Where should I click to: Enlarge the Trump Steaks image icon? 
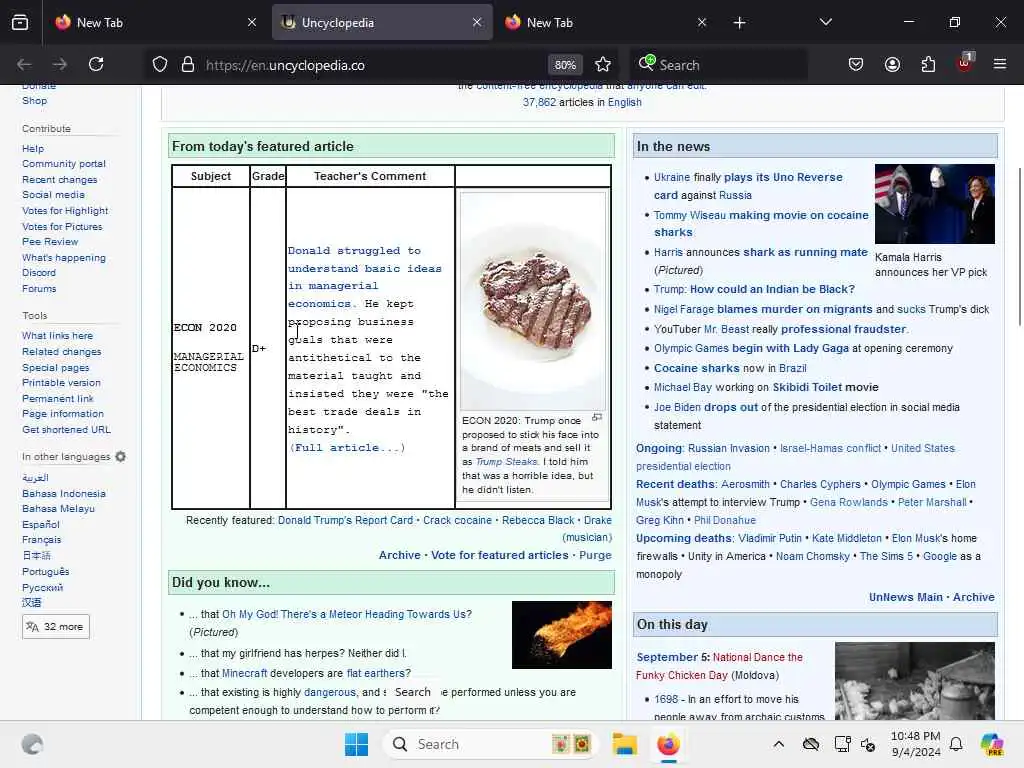597,417
